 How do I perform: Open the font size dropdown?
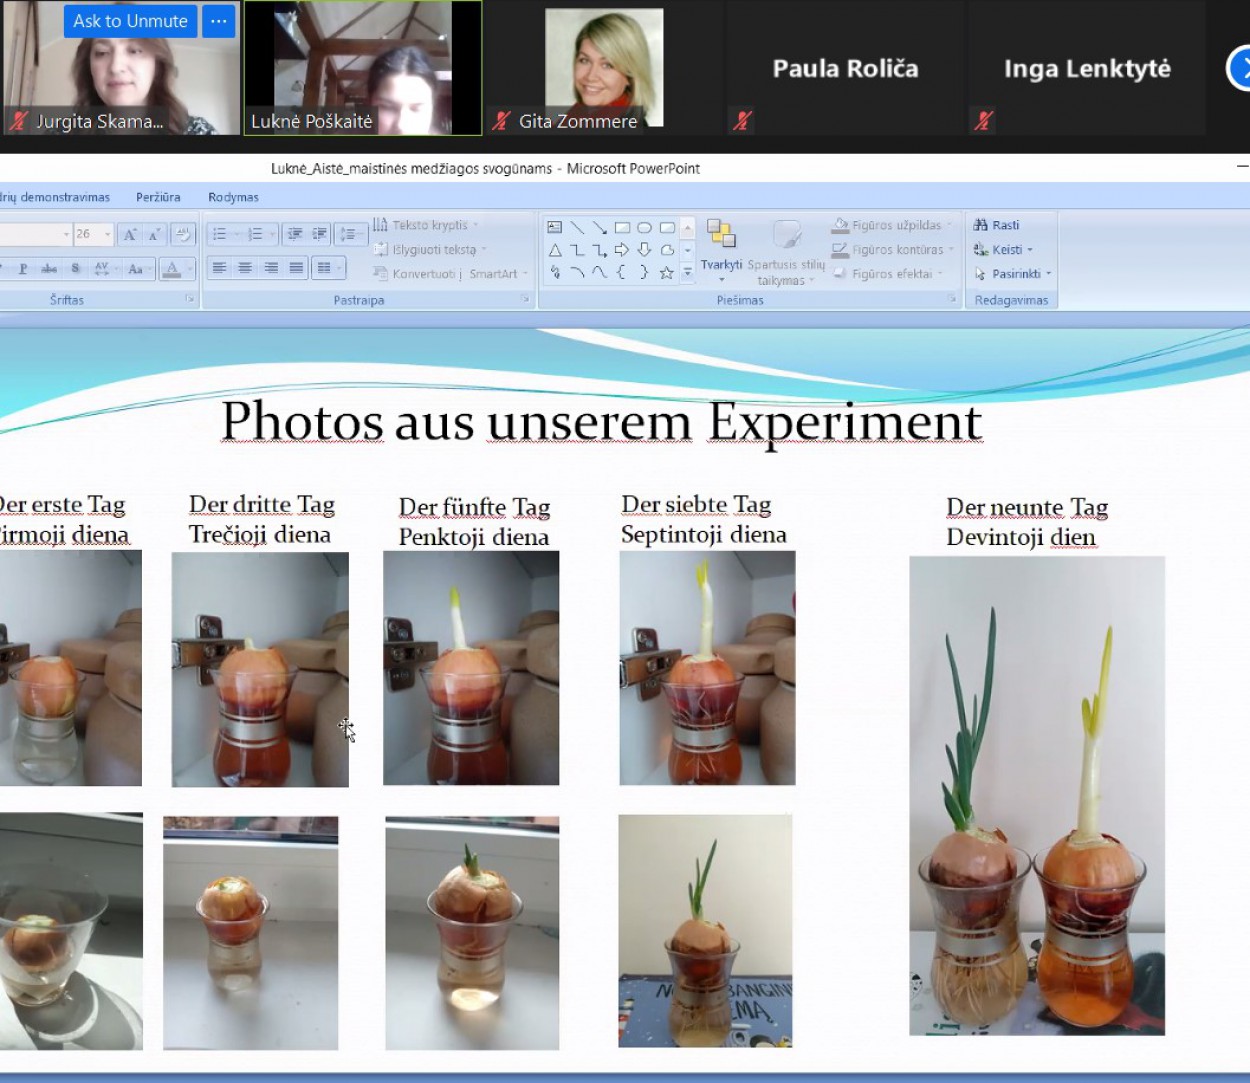[107, 234]
